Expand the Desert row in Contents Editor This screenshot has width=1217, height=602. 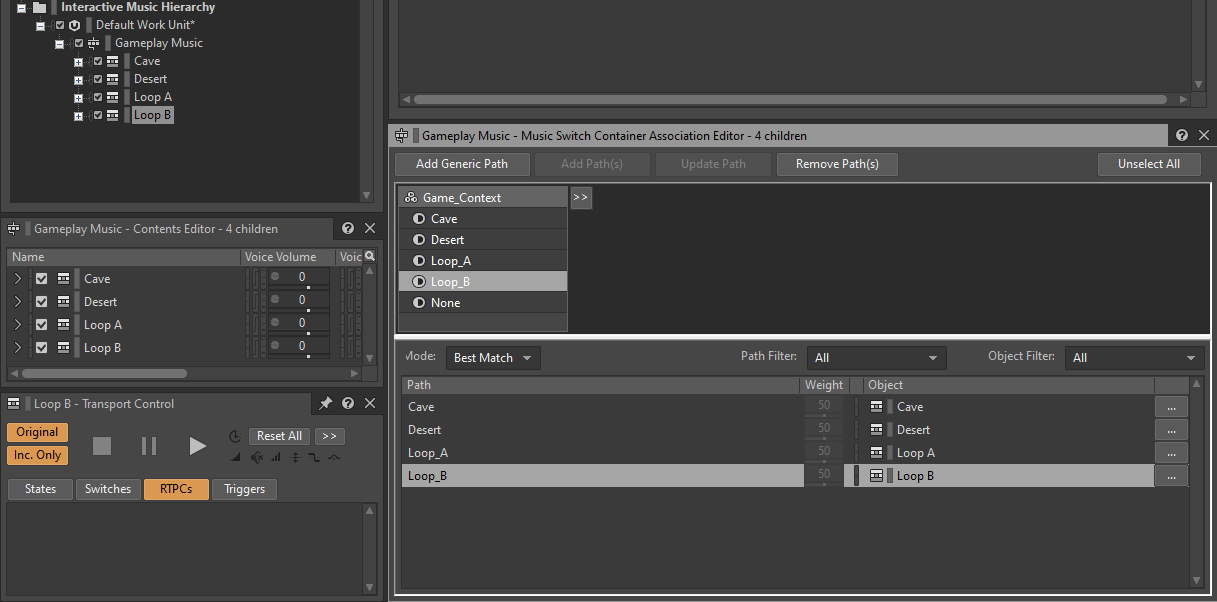click(x=18, y=302)
